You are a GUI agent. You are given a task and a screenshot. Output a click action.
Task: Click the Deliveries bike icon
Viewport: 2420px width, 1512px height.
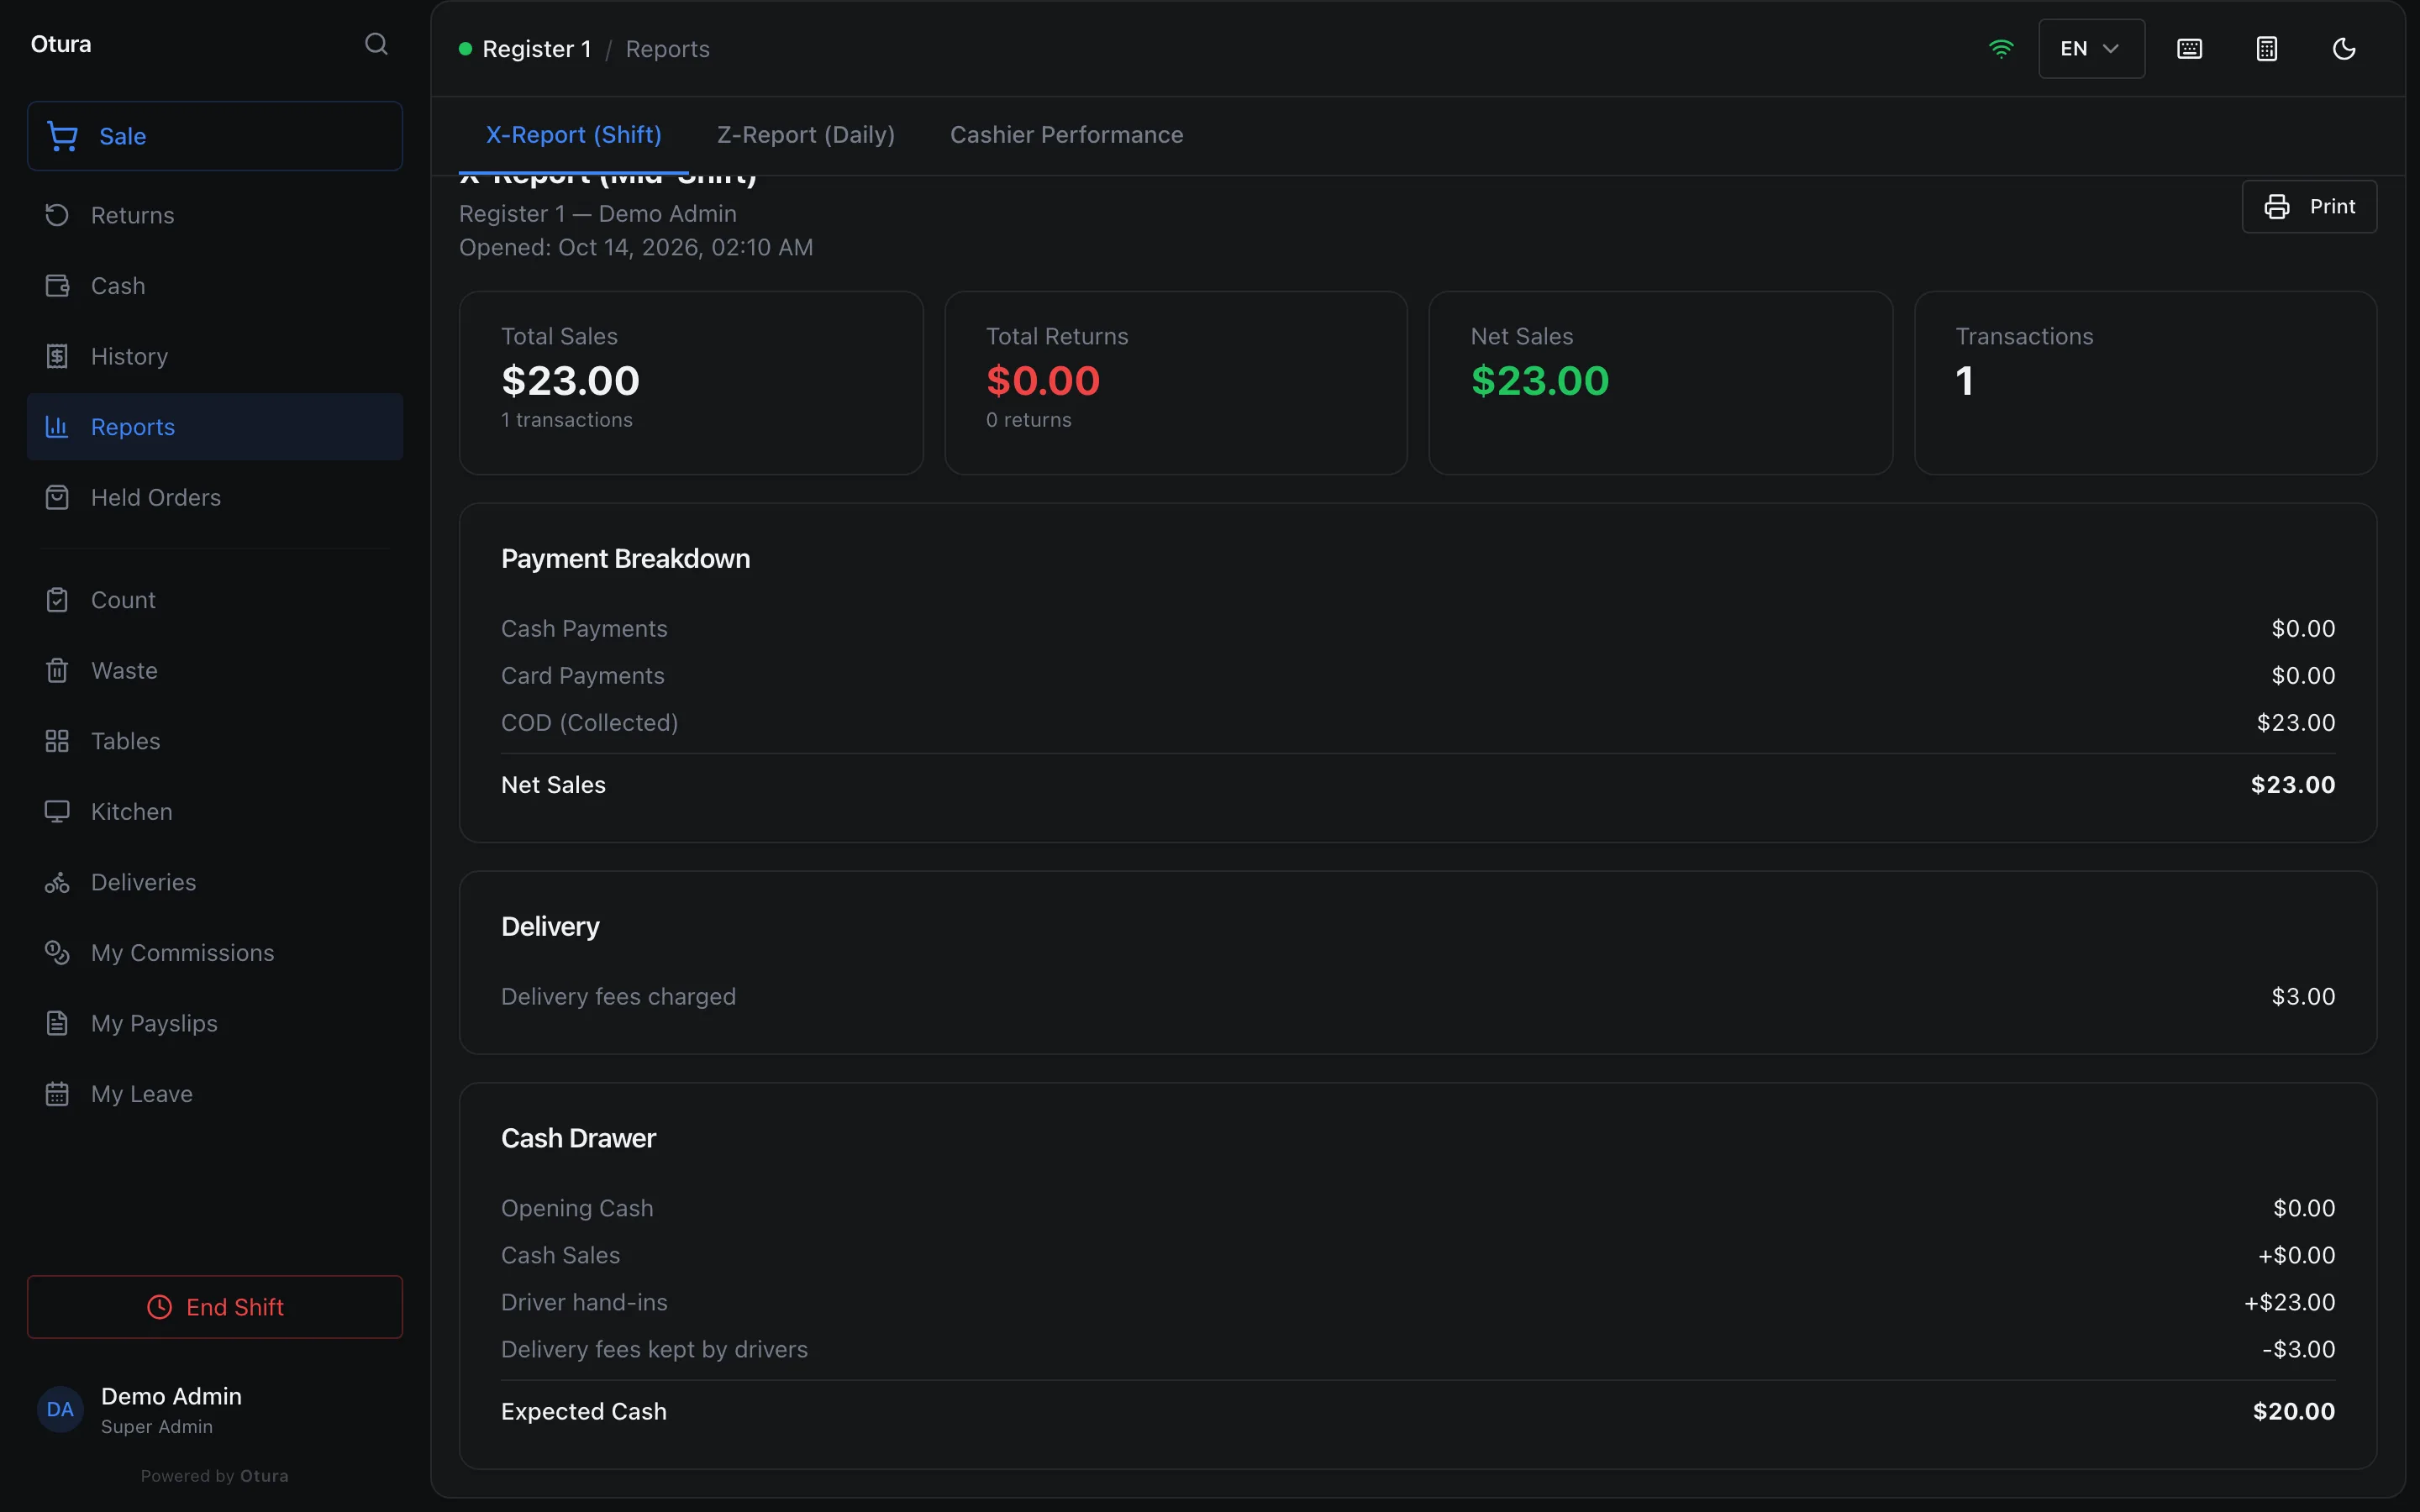coord(57,882)
